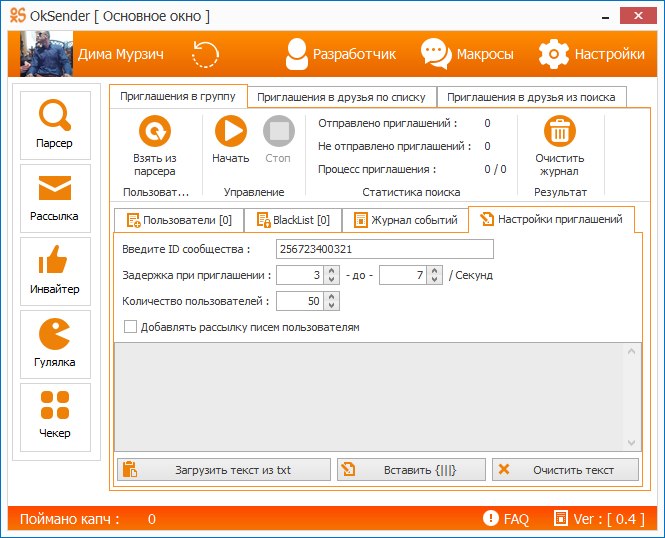Open Приглашения в друзья по списку tab
The height and width of the screenshot is (538, 665).
coord(341,97)
